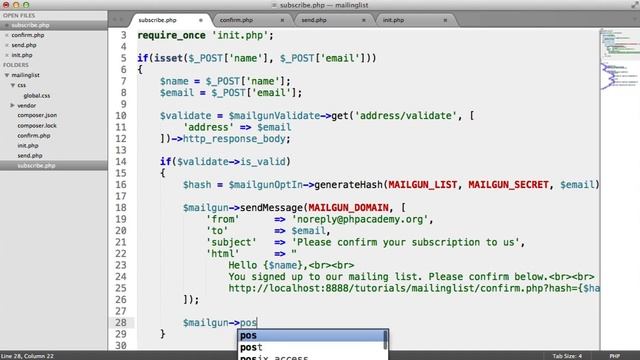
Task: Open send.php in Folders tree
Action: 30,156
